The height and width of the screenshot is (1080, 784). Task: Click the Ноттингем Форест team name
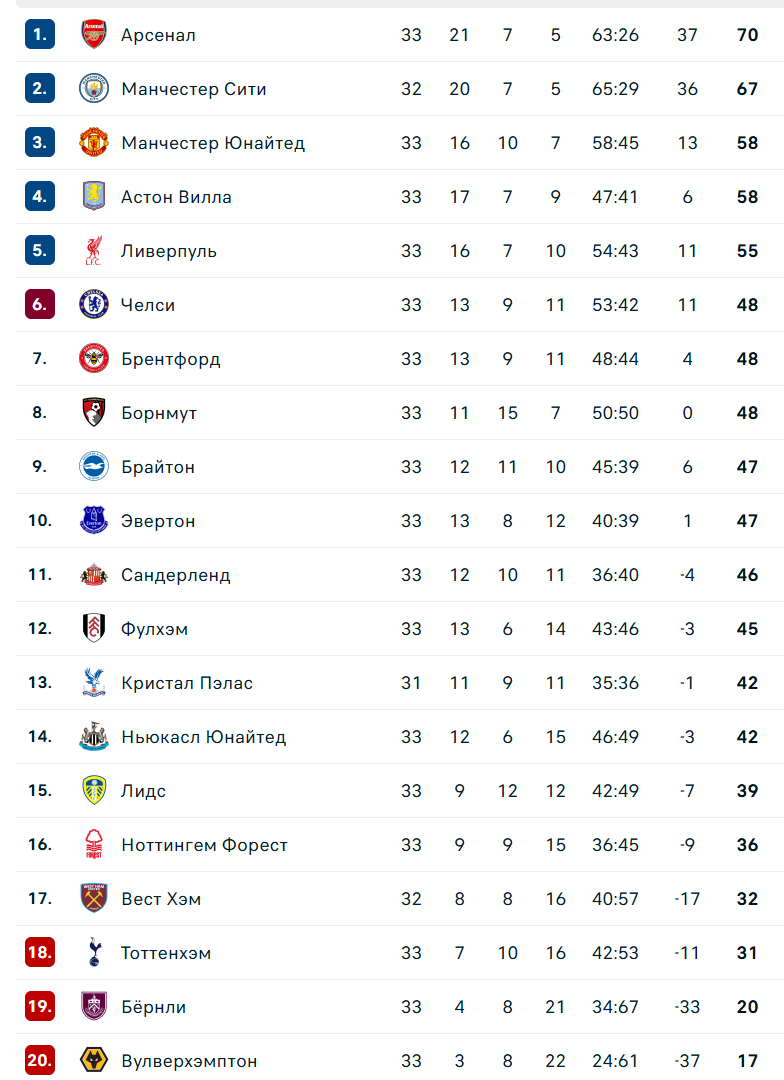204,845
